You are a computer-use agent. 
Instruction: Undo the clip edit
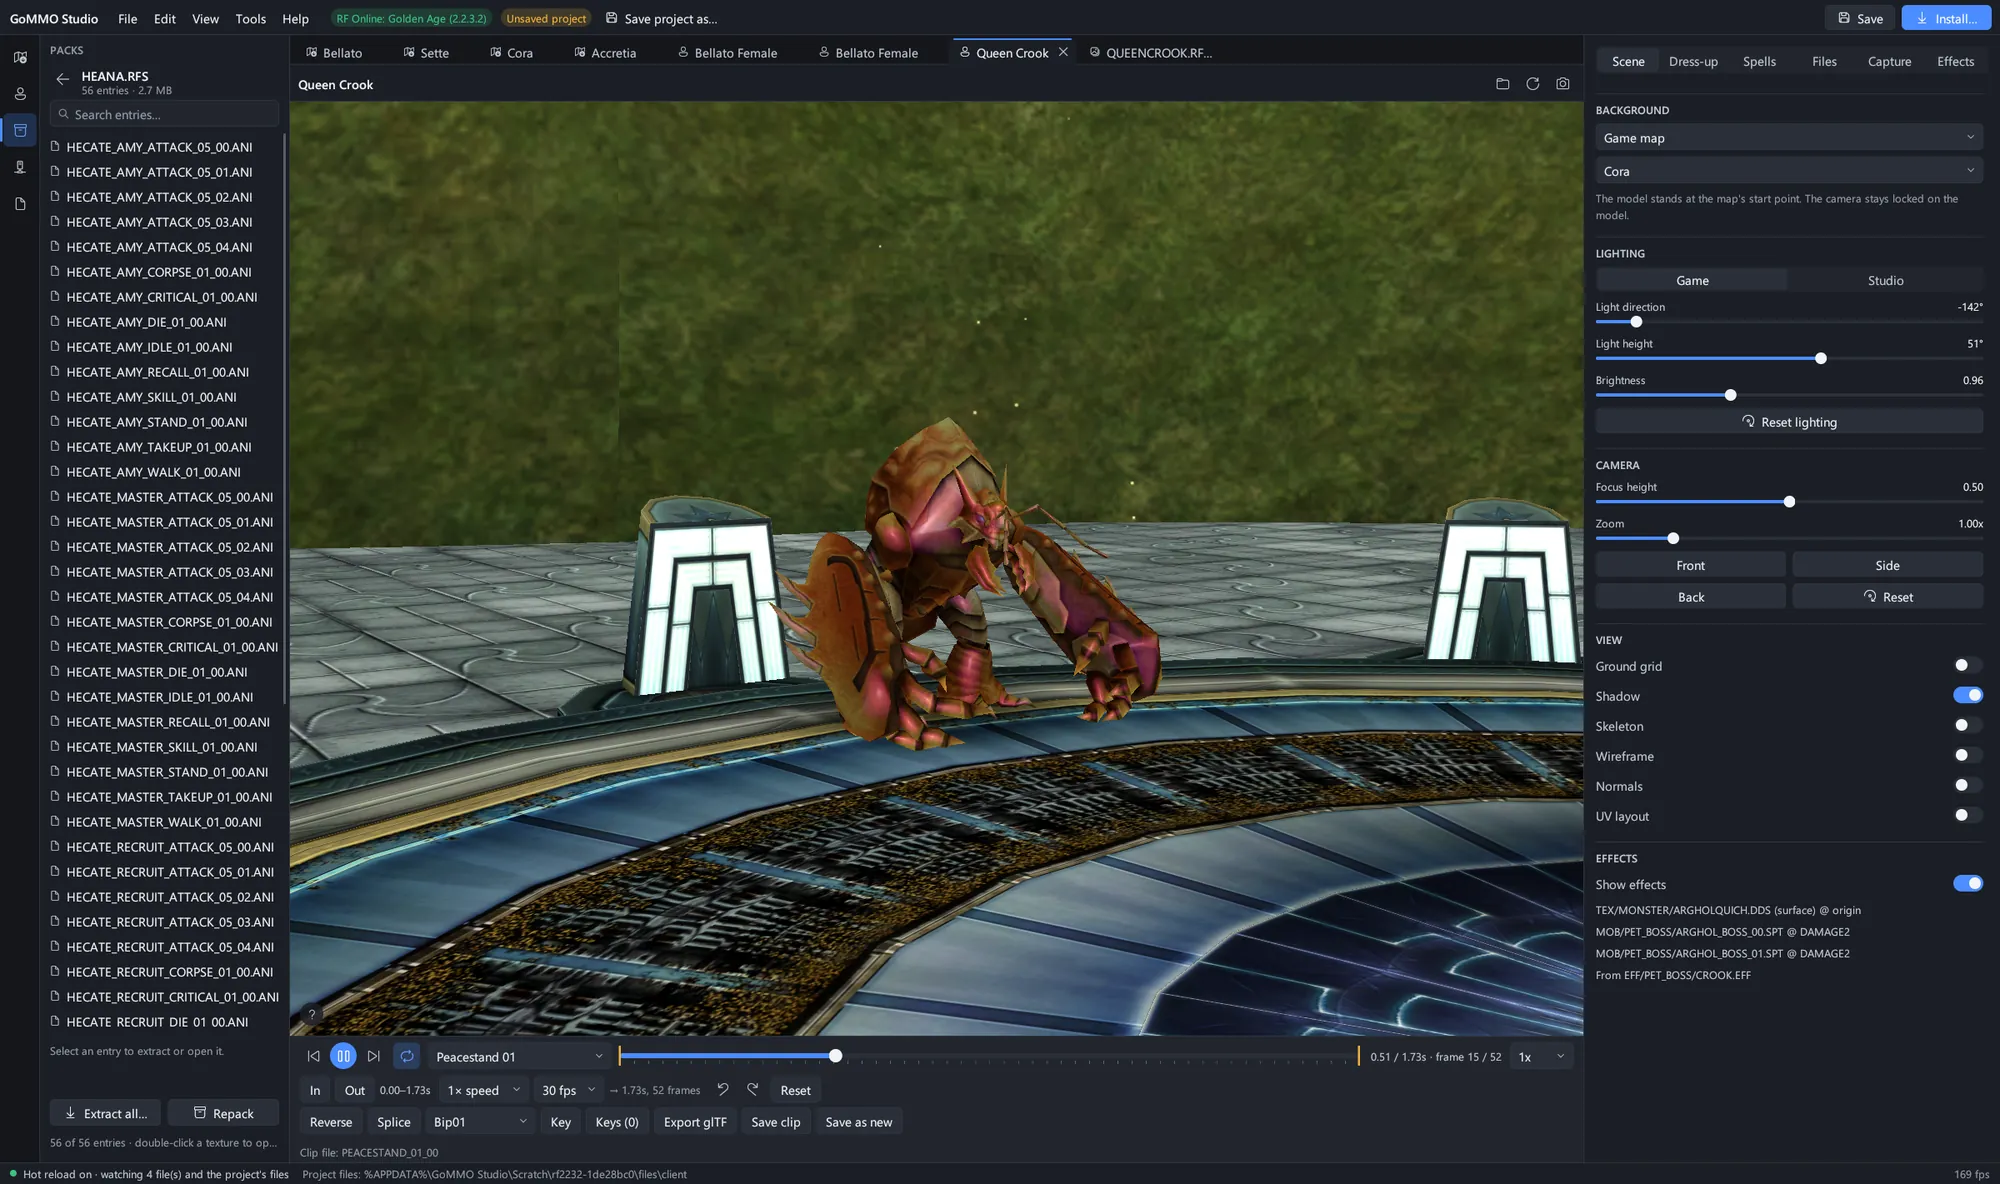723,1089
